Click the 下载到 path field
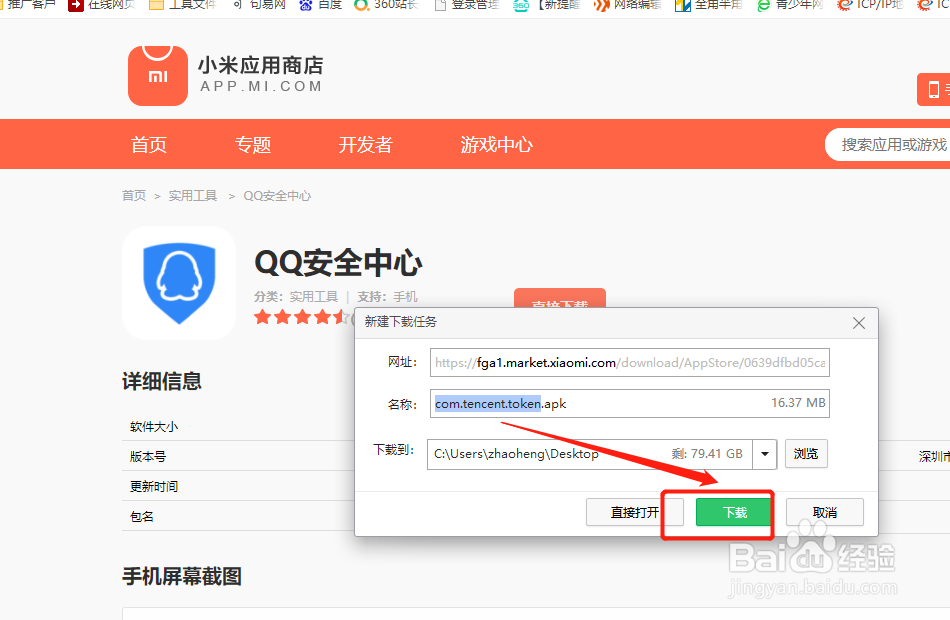Viewport: 950px width, 620px height. 590,454
